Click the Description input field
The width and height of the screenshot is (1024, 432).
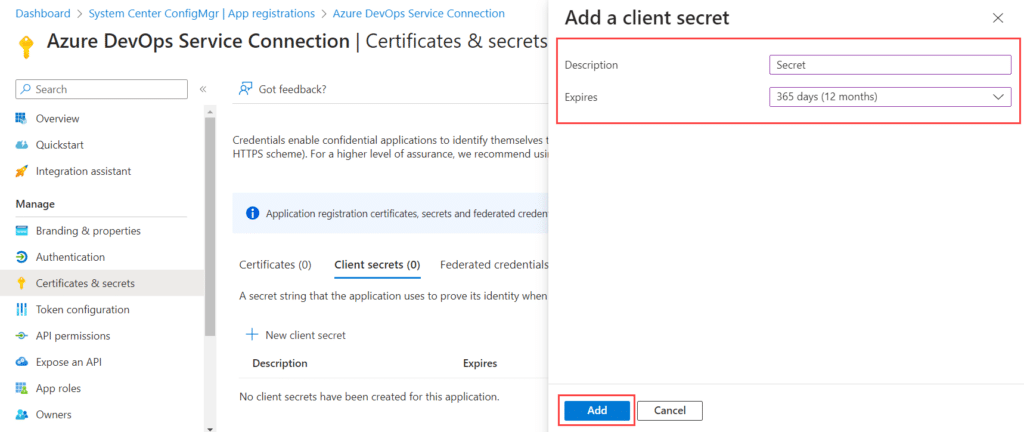[x=890, y=65]
